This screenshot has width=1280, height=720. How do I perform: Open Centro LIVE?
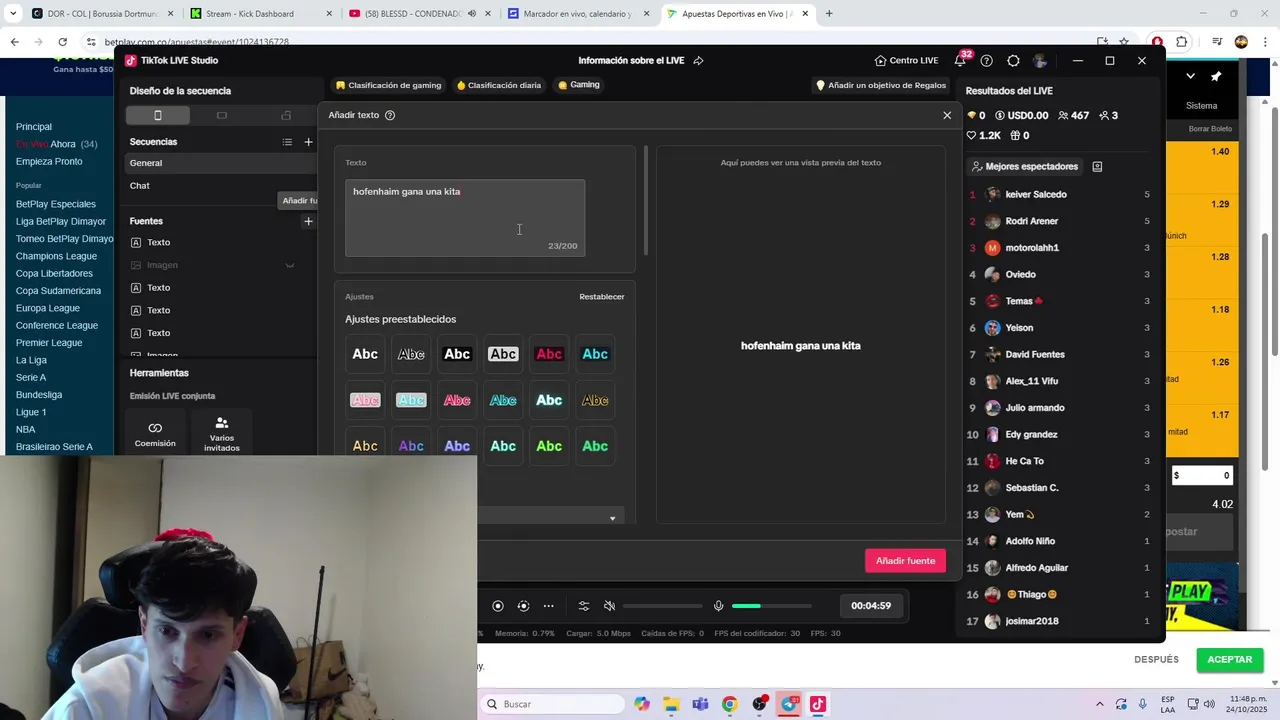906,61
